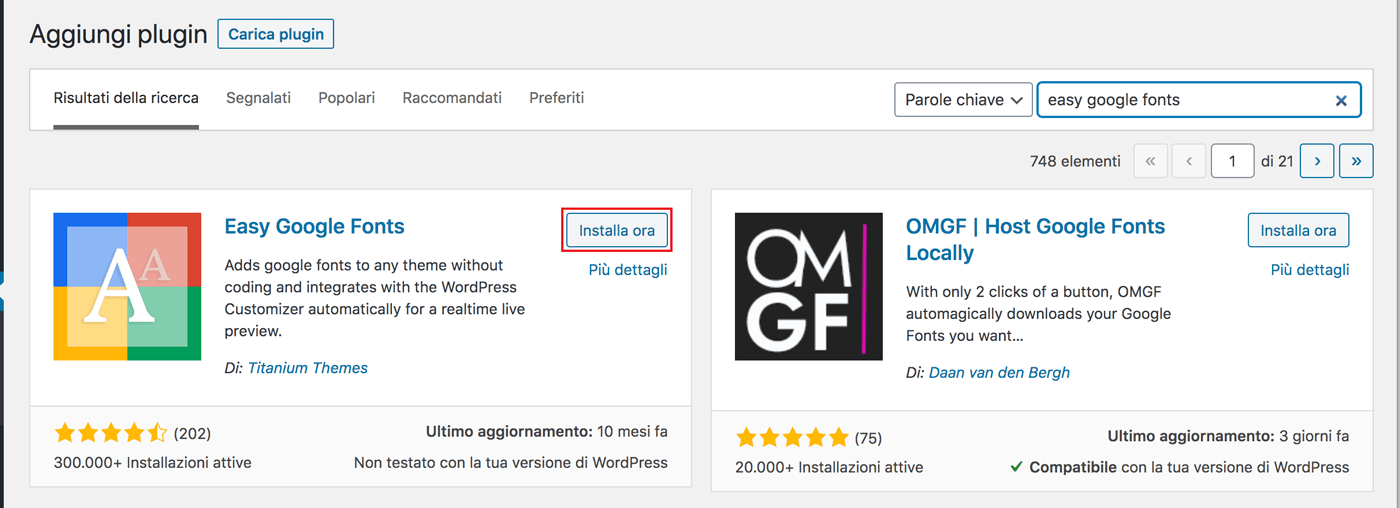Open the Risultati della ricerca tab
1400x508 pixels.
126,98
